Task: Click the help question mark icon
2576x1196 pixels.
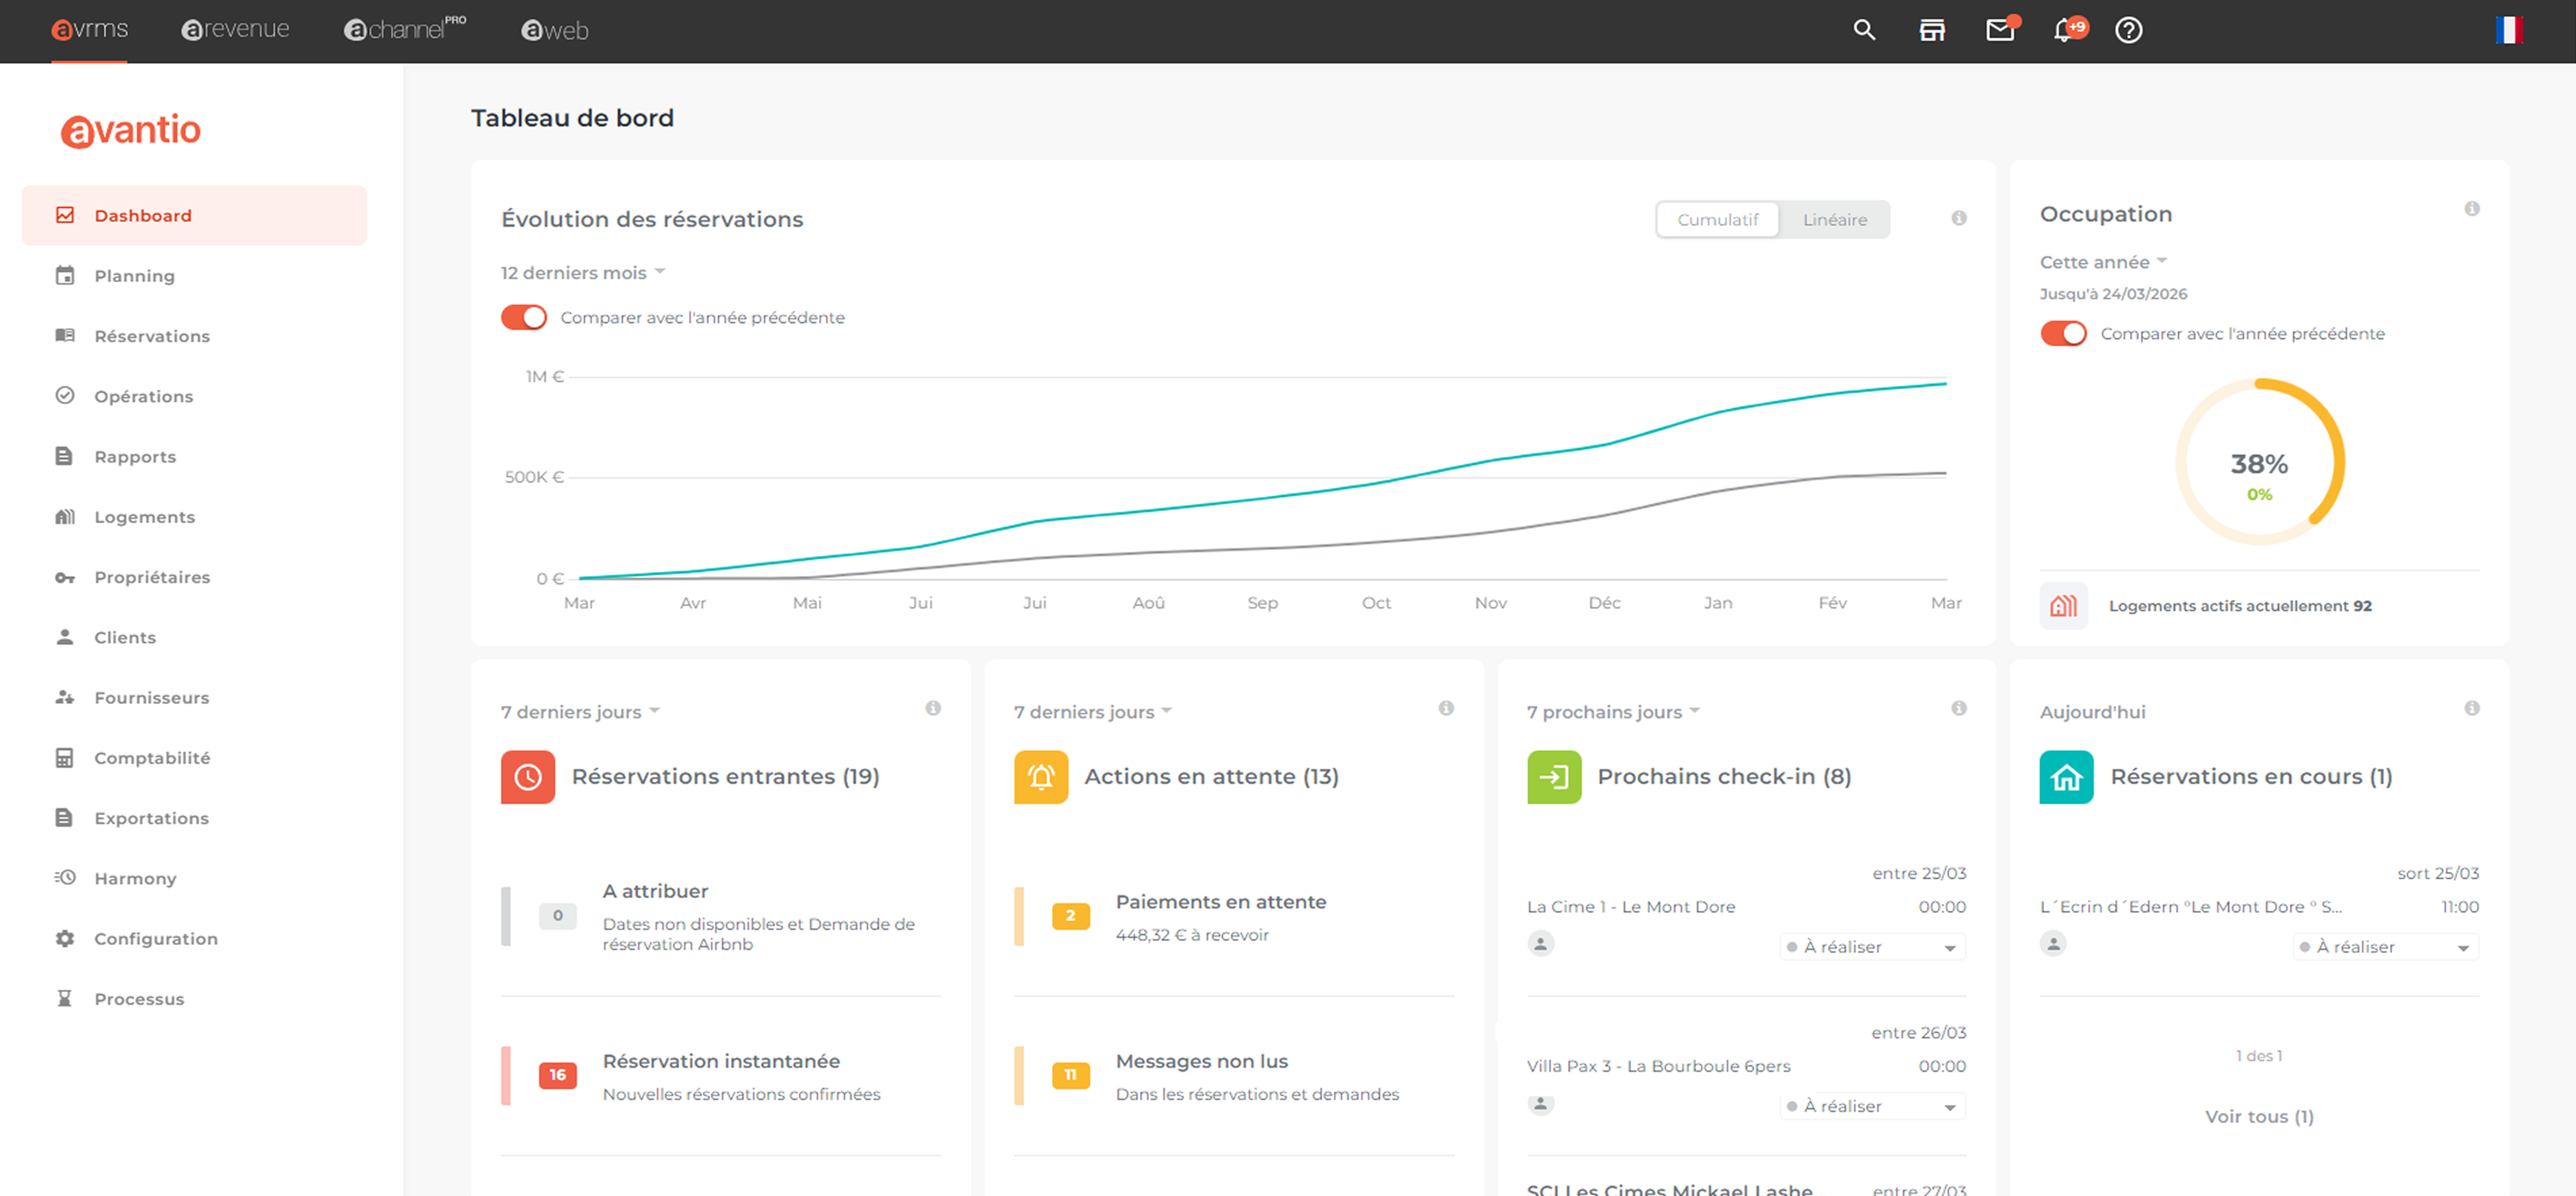Action: (x=2128, y=30)
